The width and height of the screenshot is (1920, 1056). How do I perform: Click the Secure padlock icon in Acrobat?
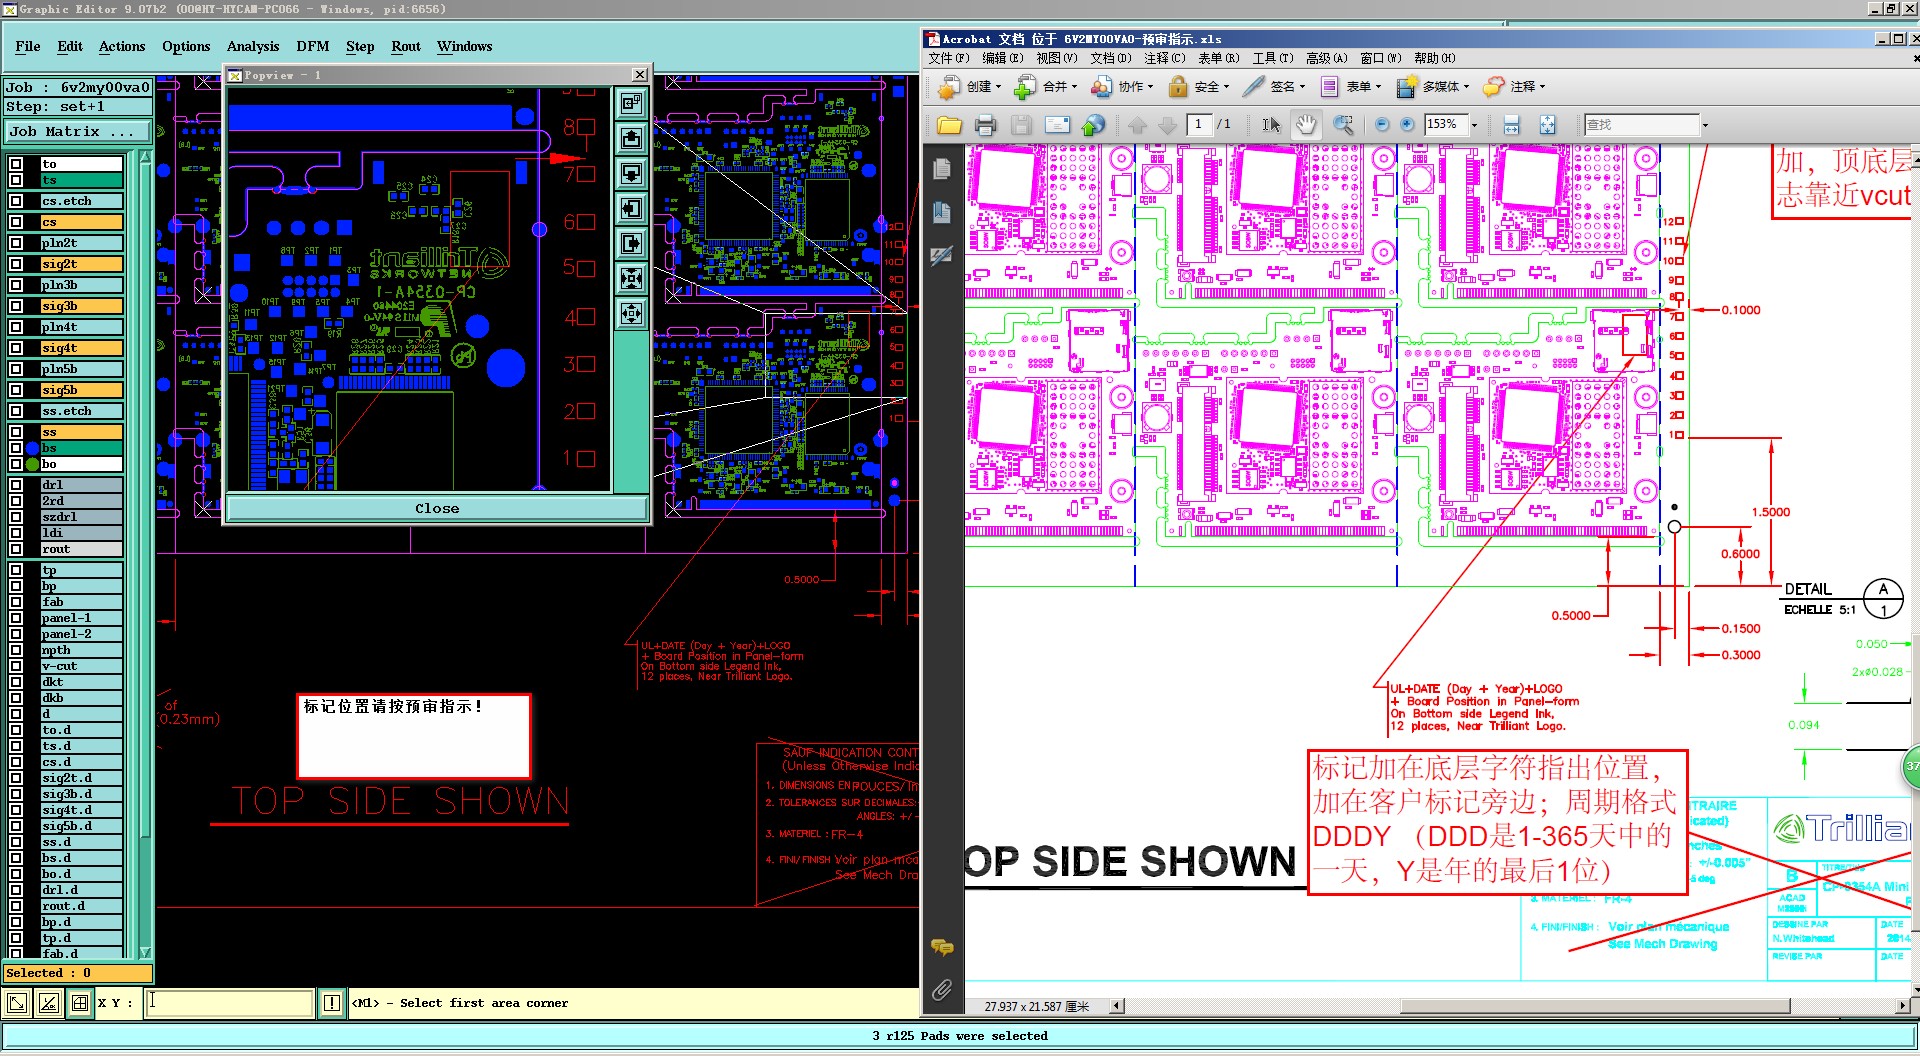click(1178, 87)
